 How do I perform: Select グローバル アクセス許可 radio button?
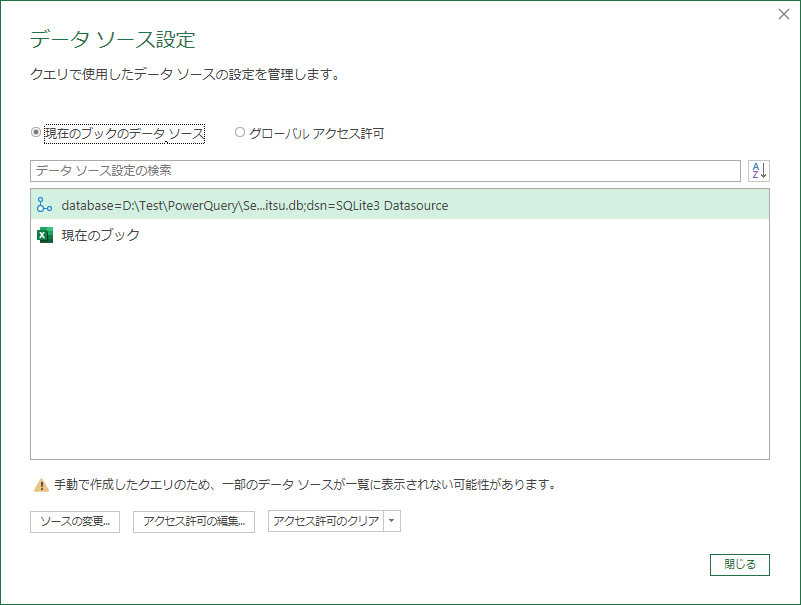tap(240, 132)
